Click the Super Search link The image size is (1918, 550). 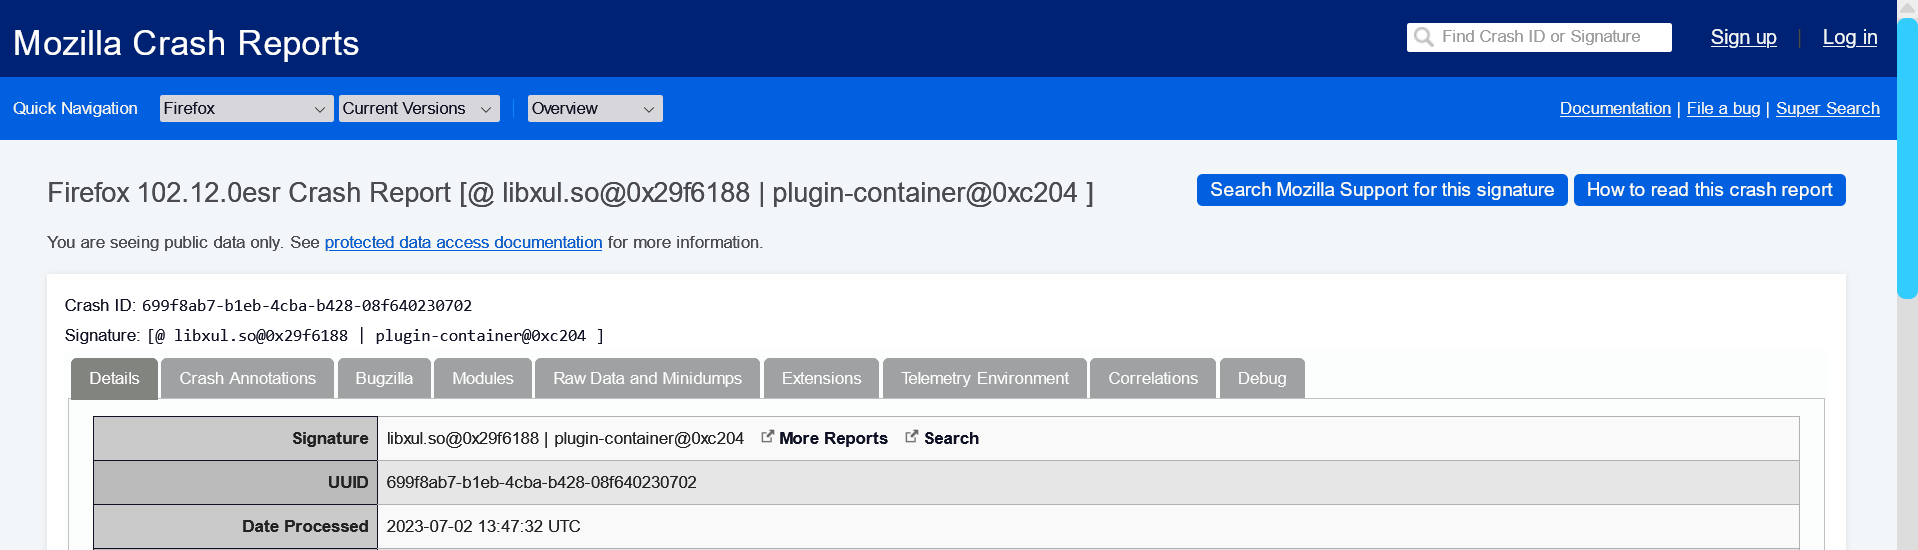coord(1827,108)
